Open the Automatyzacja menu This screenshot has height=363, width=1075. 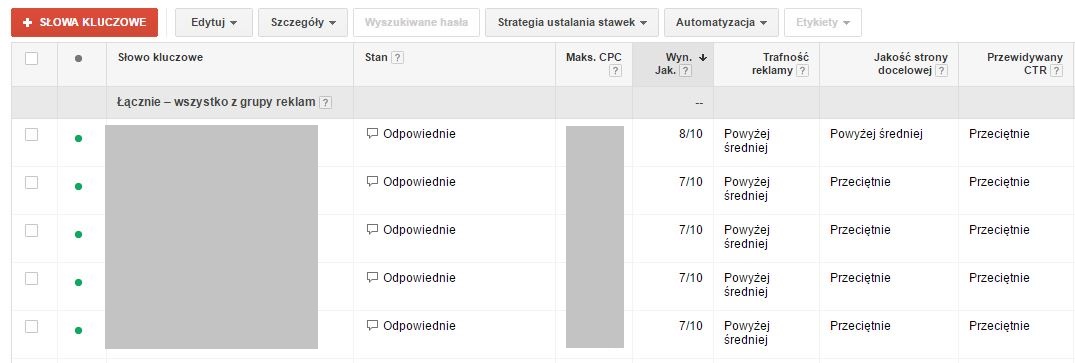(x=721, y=23)
